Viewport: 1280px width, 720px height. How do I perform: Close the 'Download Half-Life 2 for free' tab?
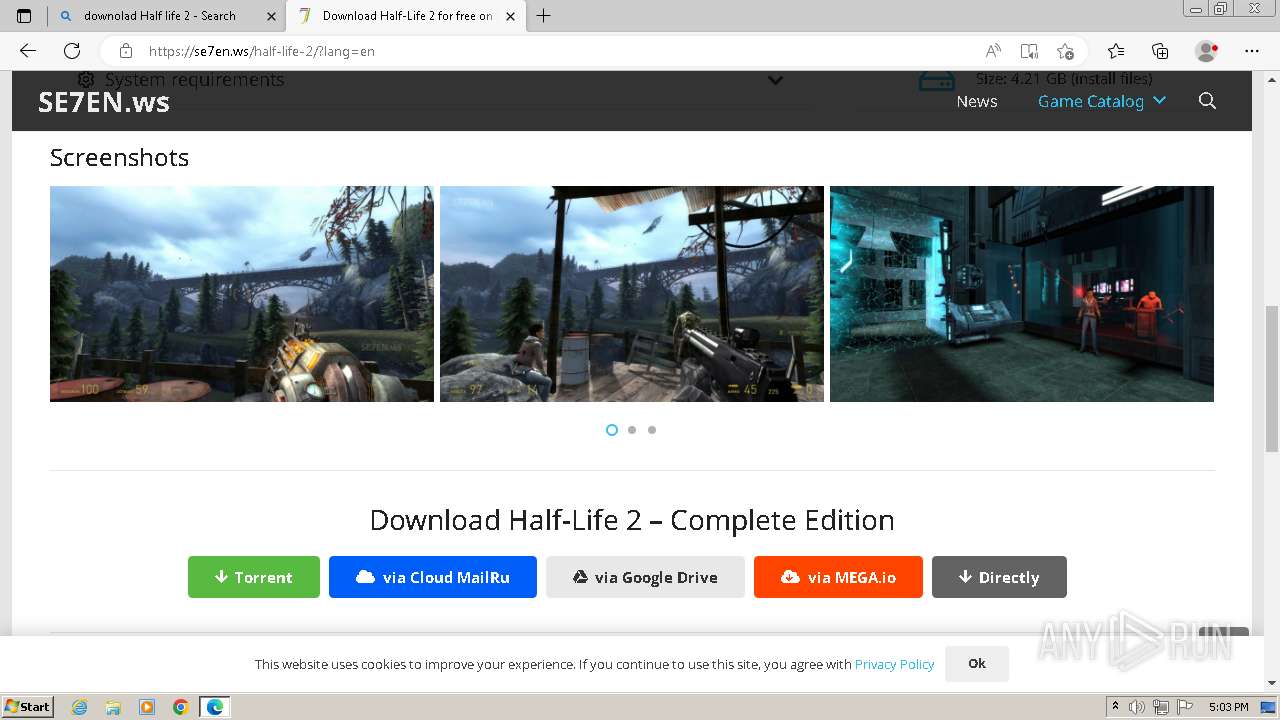tap(511, 16)
